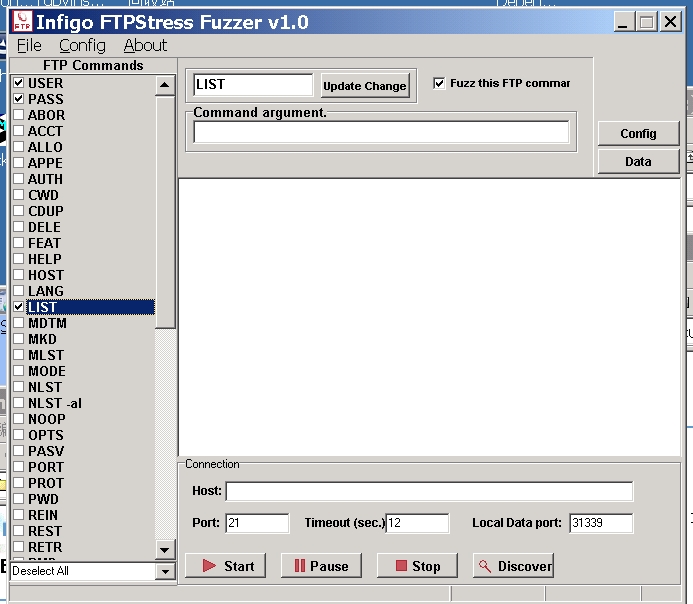
Task: Select the MDTM command in the list
Action: pos(47,323)
